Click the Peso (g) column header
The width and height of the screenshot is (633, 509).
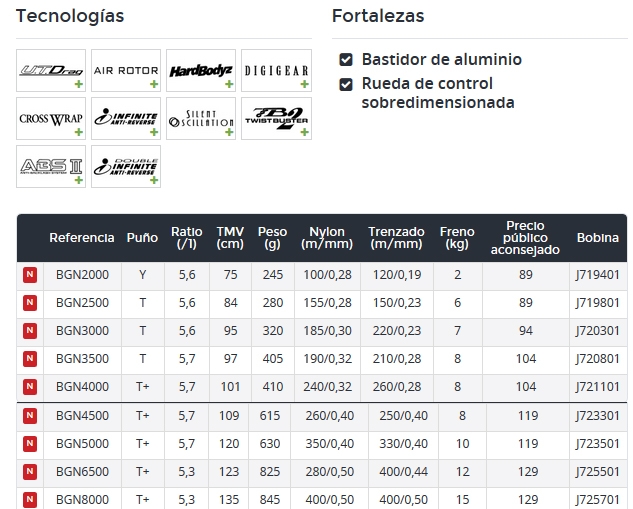tap(272, 238)
